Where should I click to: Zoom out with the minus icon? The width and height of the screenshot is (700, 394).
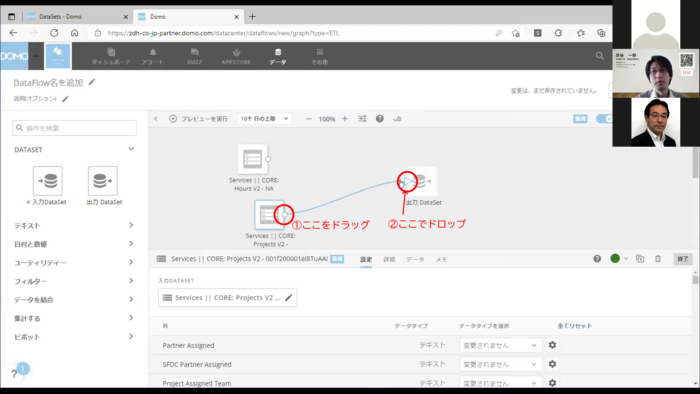pos(308,119)
